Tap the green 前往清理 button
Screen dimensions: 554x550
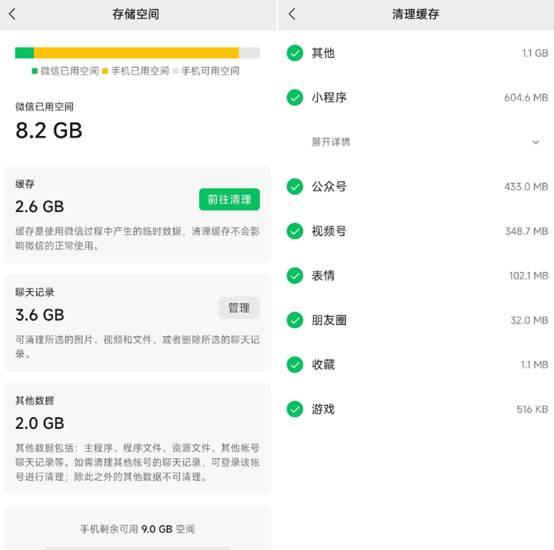coord(229,200)
